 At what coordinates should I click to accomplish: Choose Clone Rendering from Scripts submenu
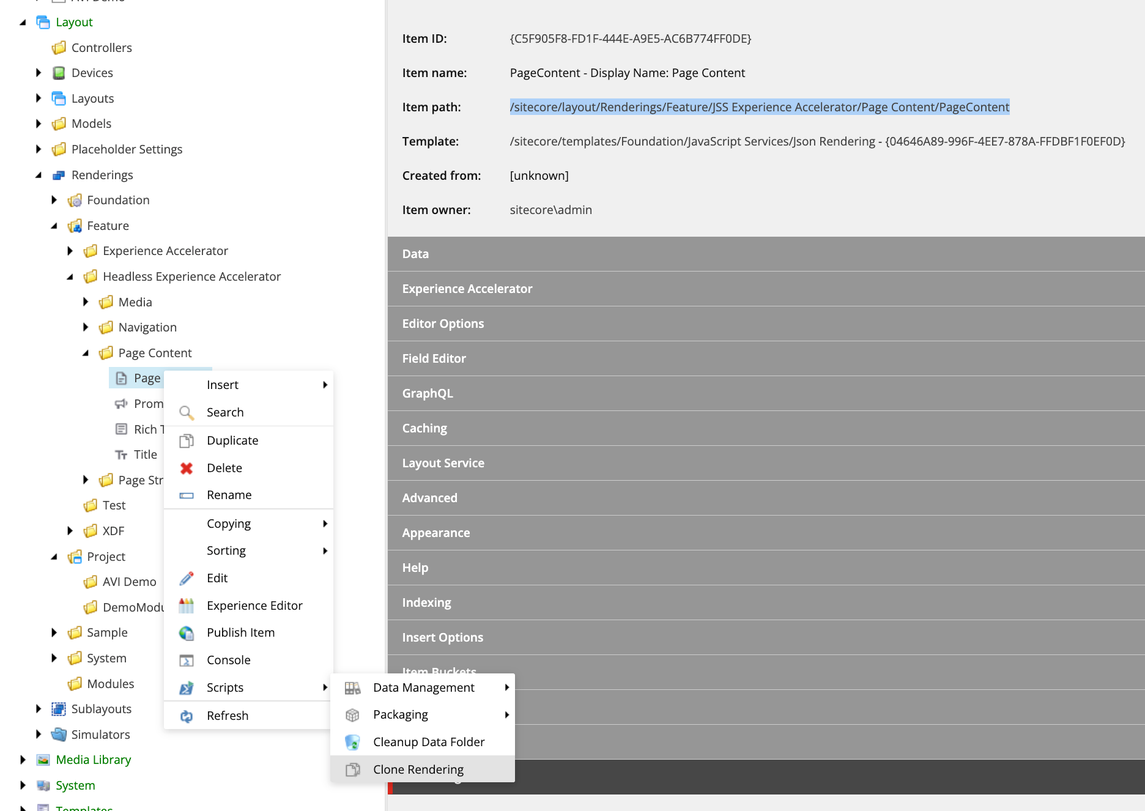point(418,769)
